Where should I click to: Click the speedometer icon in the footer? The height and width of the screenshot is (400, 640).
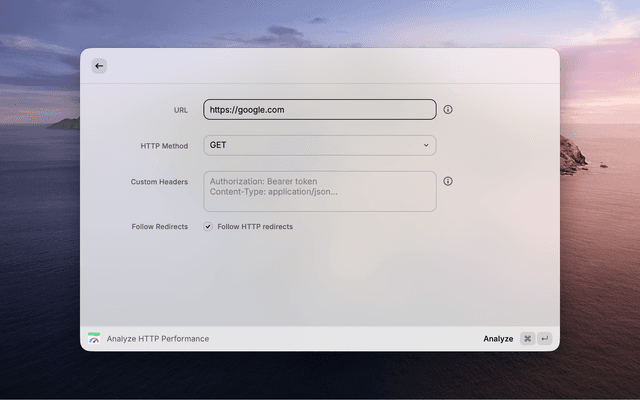click(94, 339)
